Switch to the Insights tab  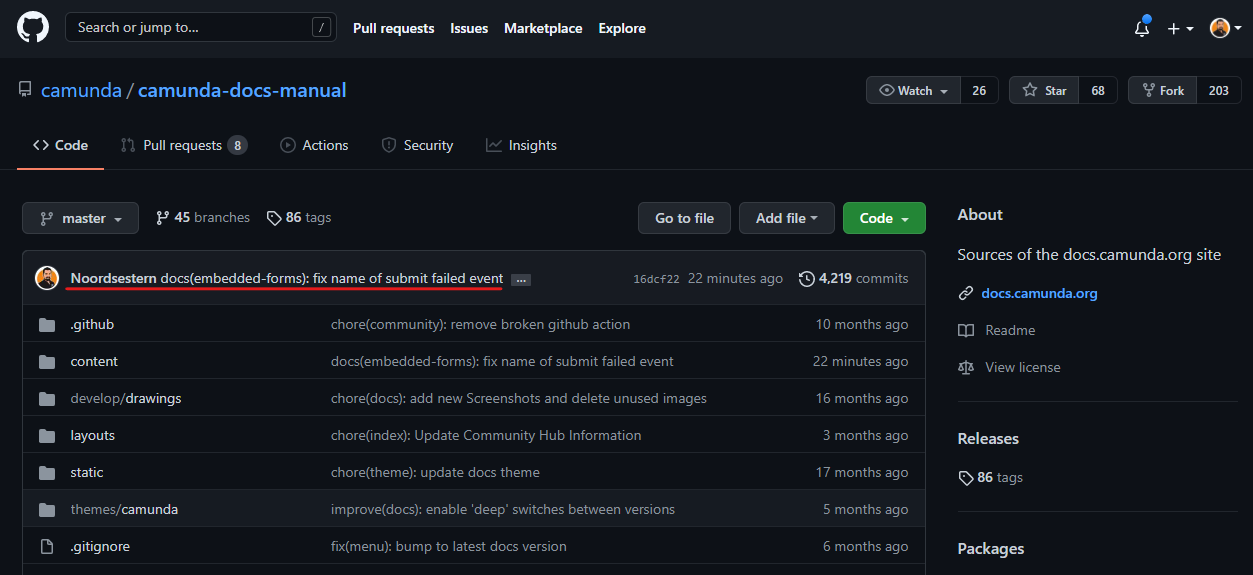click(521, 145)
